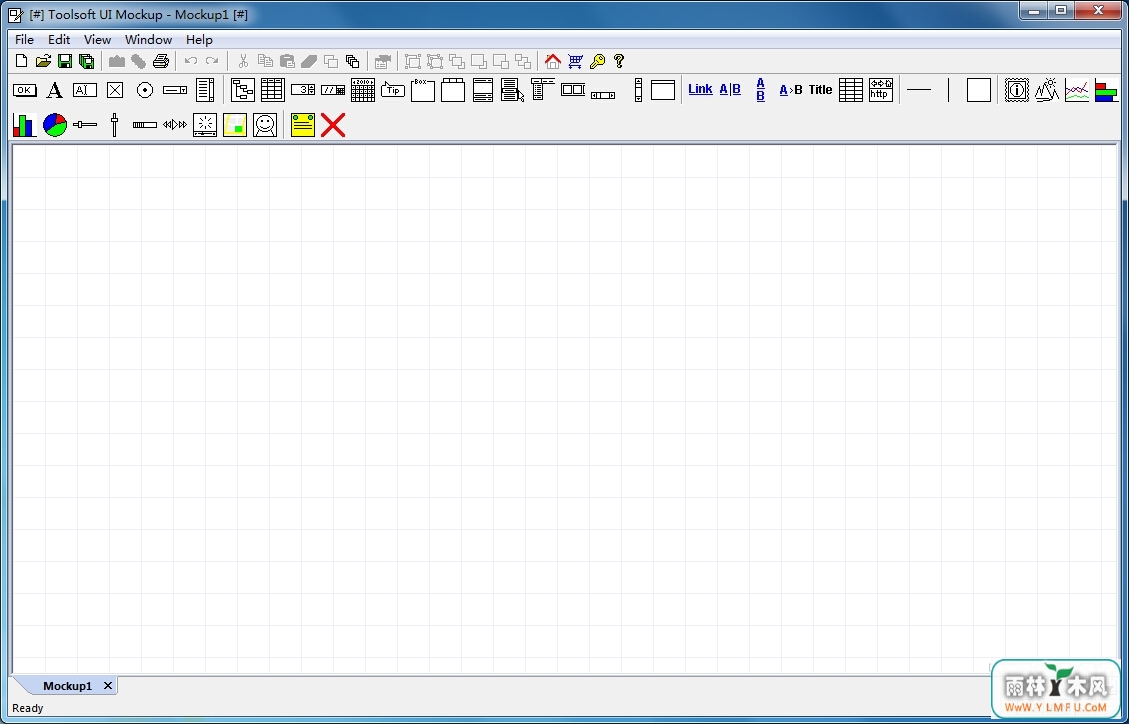1129x724 pixels.
Task: Open the shopping cart purchase icon
Action: 575,61
